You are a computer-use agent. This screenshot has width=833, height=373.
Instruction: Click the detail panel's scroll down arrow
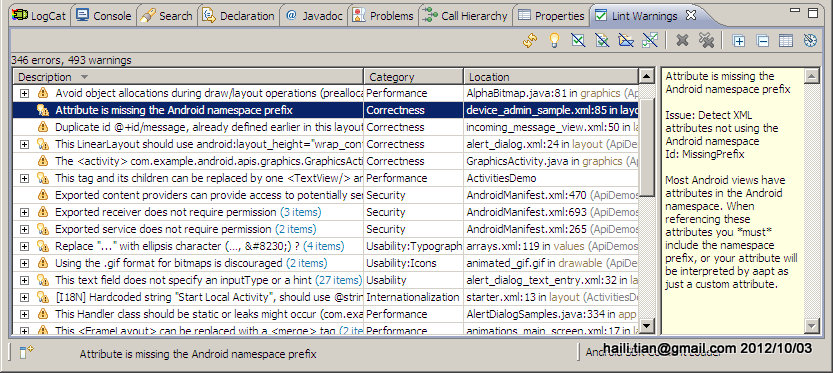[x=812, y=325]
